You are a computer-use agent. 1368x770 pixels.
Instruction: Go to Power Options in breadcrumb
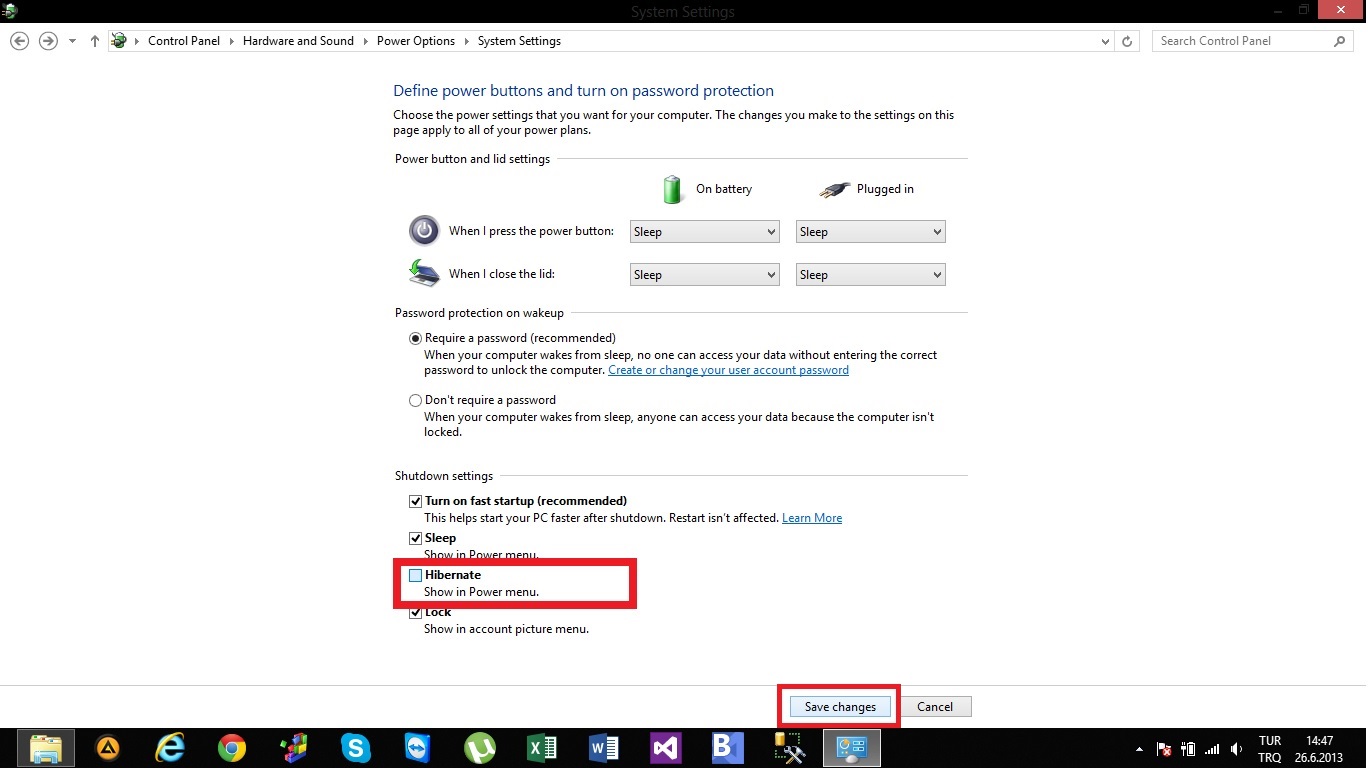[x=415, y=41]
